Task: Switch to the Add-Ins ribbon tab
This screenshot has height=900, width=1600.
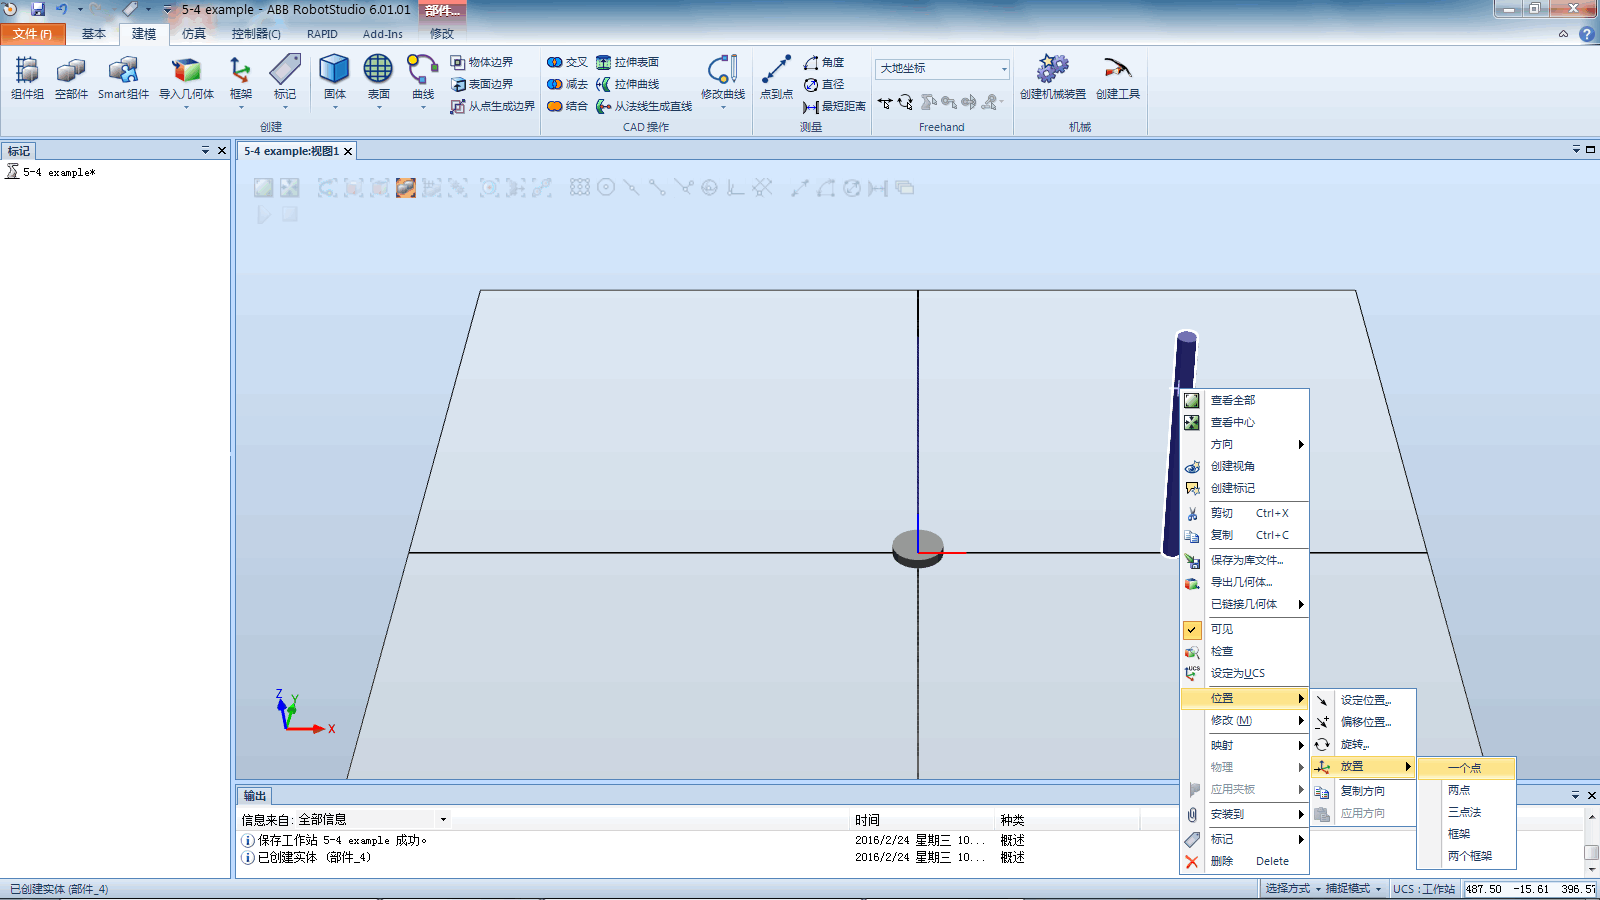Action: (x=383, y=34)
